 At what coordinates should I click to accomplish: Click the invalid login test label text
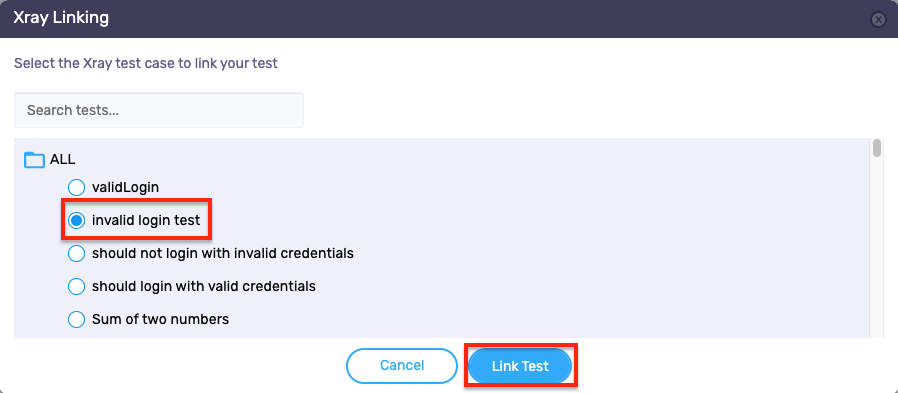click(x=146, y=220)
